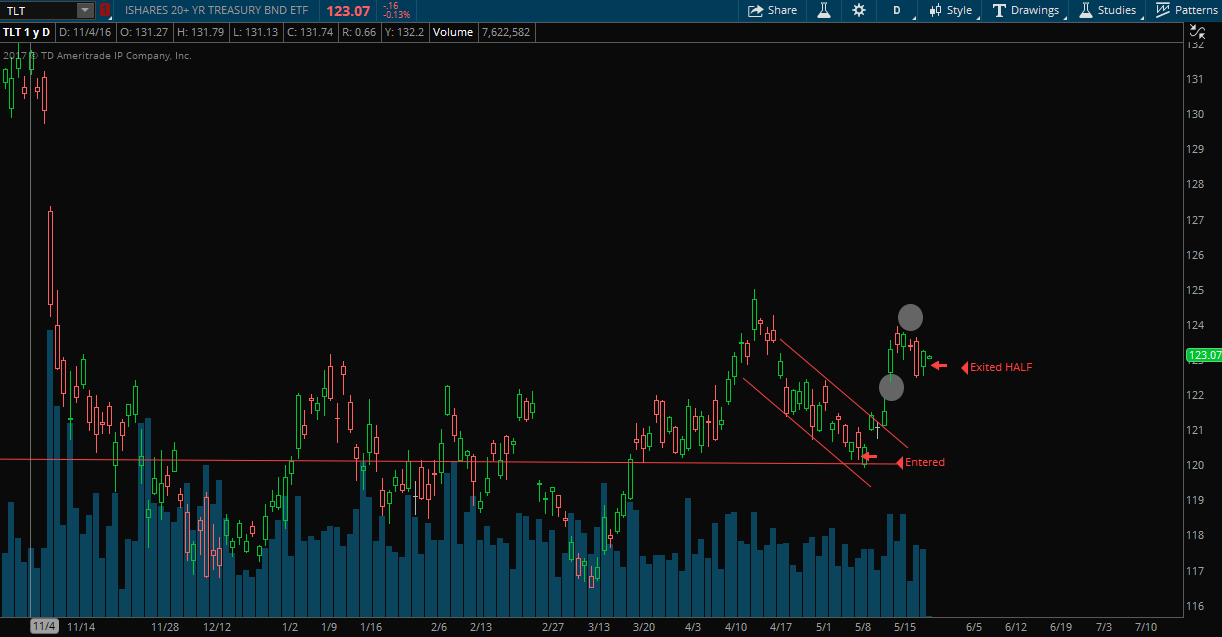Click the green 123.07 price axis tag
Viewport: 1222px width, 637px height.
(1203, 355)
